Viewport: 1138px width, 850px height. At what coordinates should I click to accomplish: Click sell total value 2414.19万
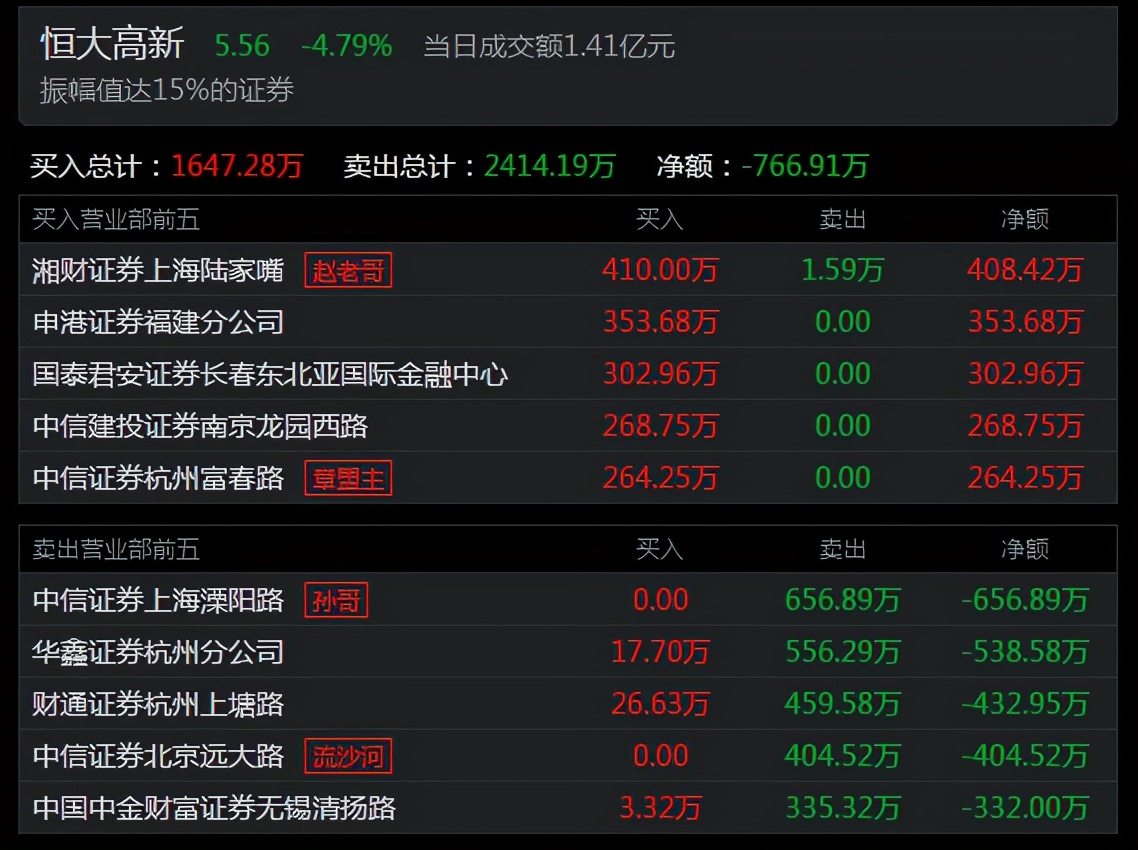point(550,166)
